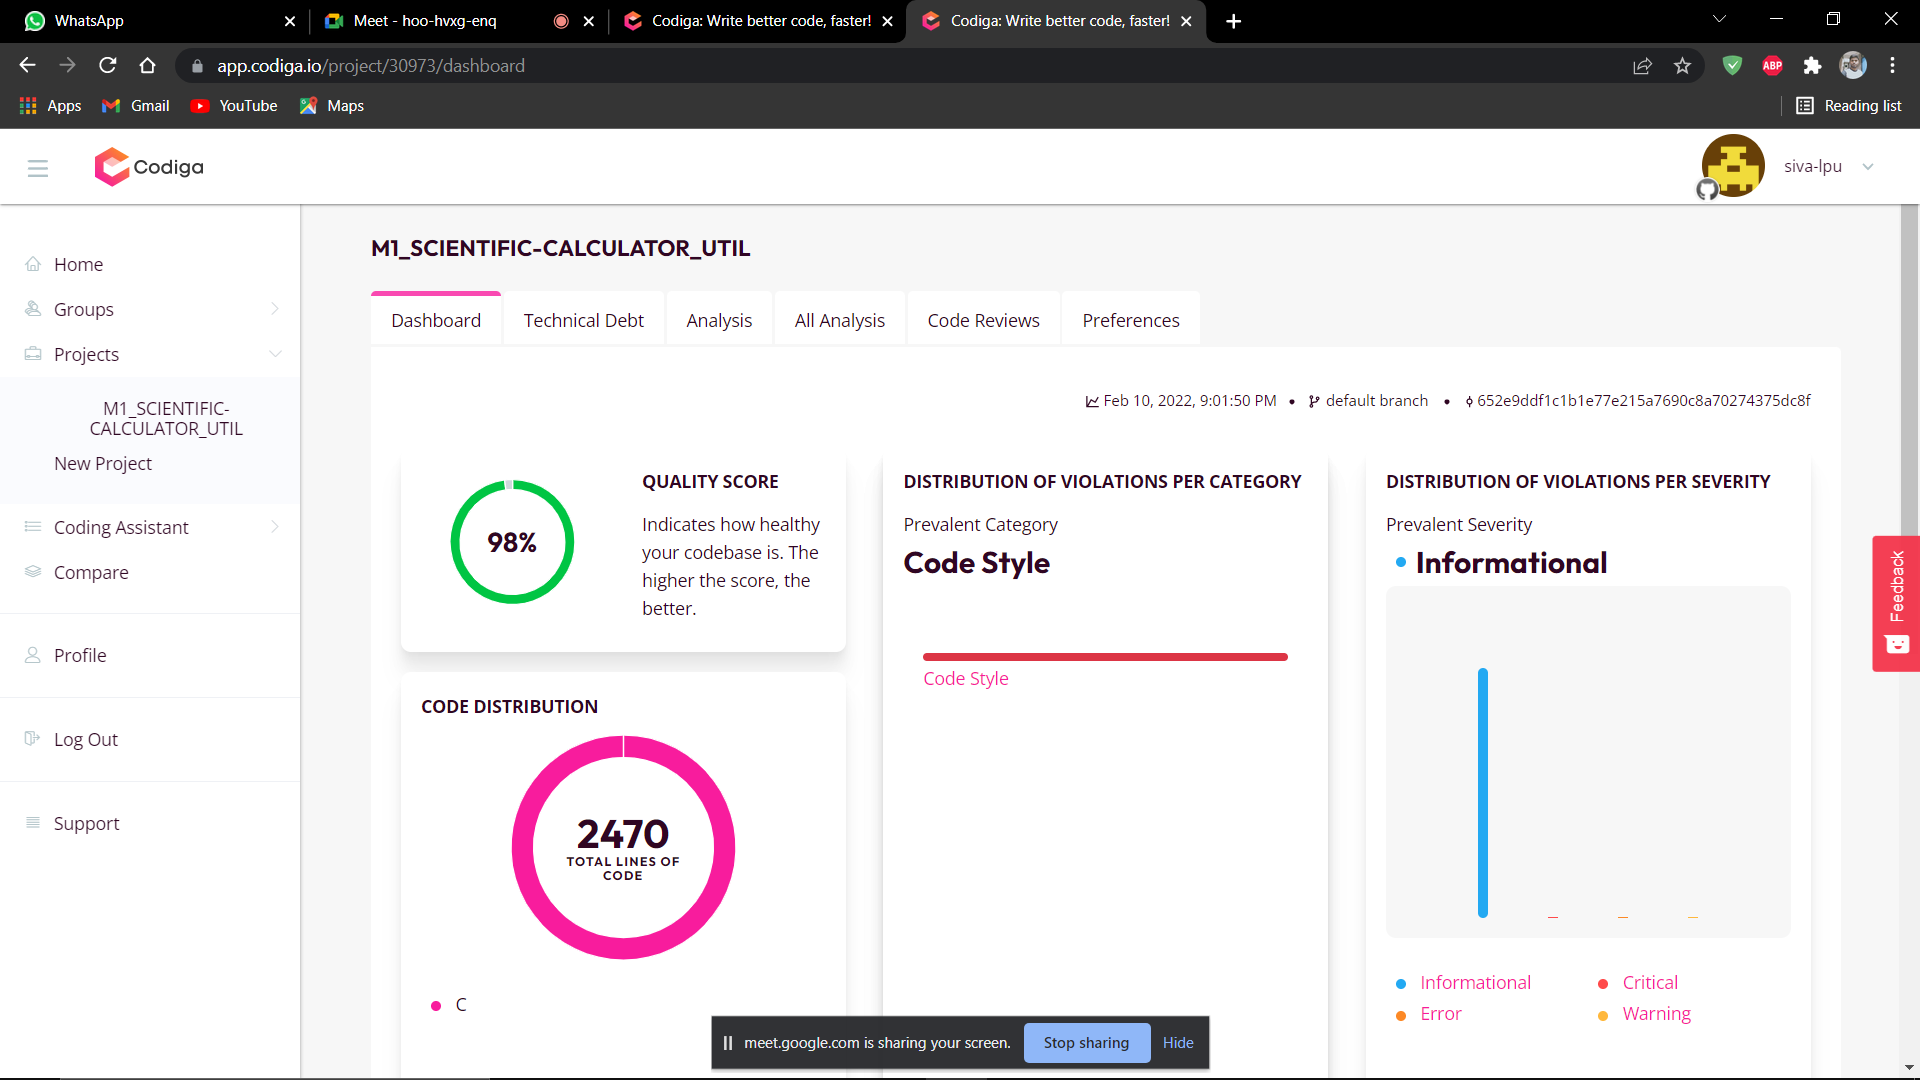Click the GitHub badge on the avatar
The height and width of the screenshot is (1080, 1920).
click(x=1706, y=190)
